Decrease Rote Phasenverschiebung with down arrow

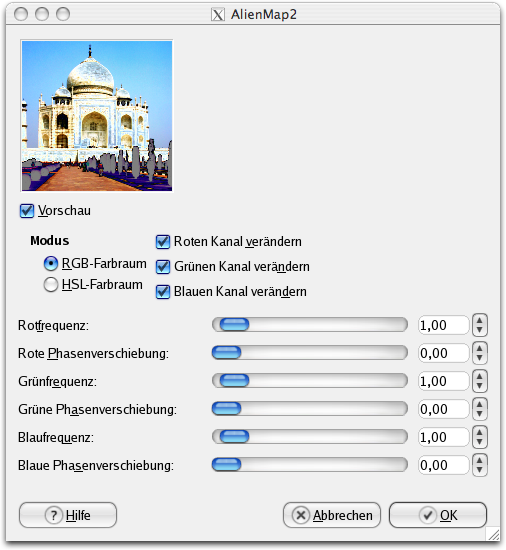(x=480, y=358)
